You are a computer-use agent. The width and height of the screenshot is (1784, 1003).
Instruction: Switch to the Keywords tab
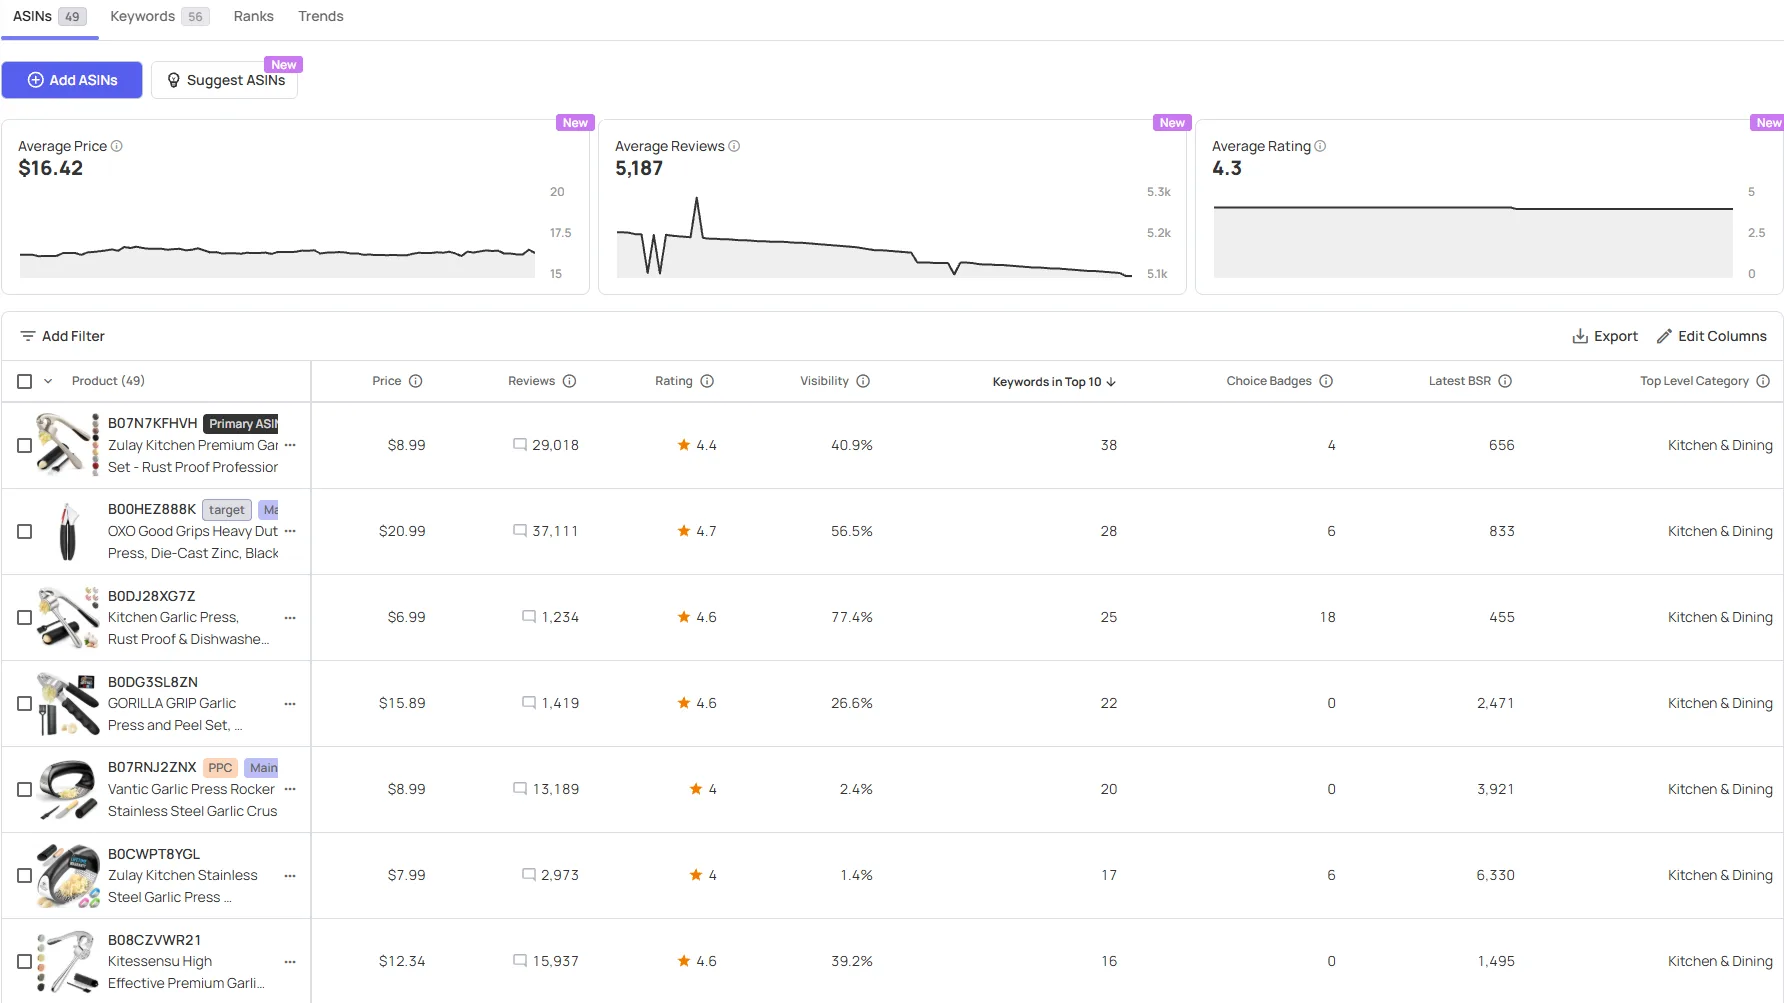160,17
